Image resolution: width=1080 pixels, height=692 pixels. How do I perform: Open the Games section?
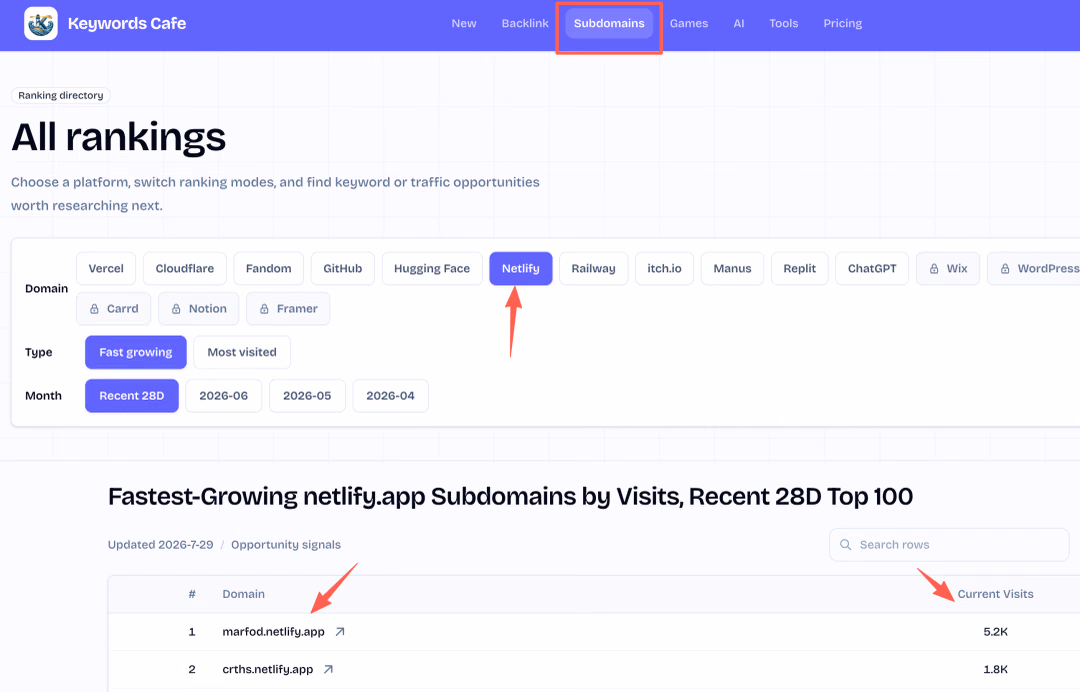point(689,23)
